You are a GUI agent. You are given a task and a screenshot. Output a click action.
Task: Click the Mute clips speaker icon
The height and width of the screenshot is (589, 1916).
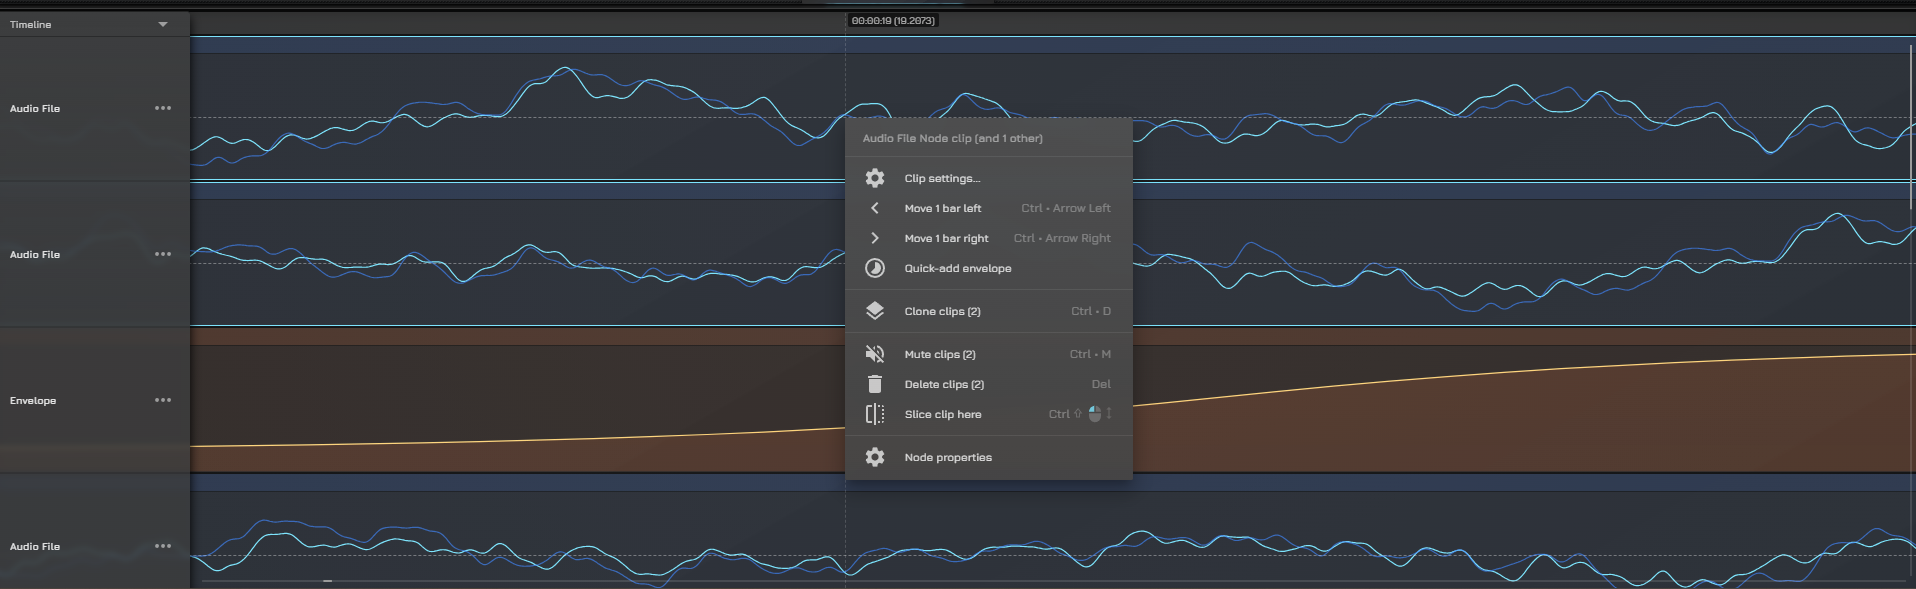point(875,354)
